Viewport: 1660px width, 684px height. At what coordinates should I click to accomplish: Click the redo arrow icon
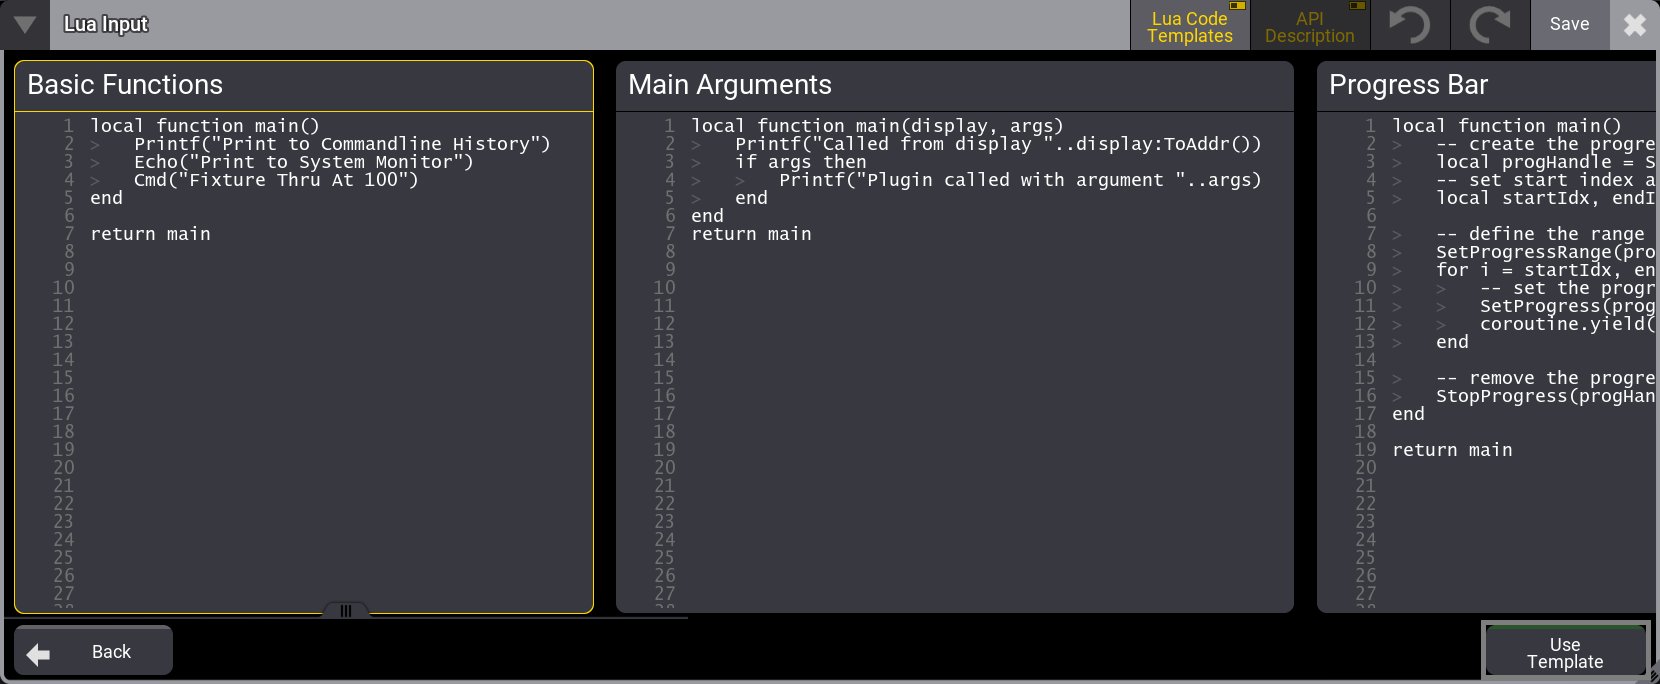1490,25
